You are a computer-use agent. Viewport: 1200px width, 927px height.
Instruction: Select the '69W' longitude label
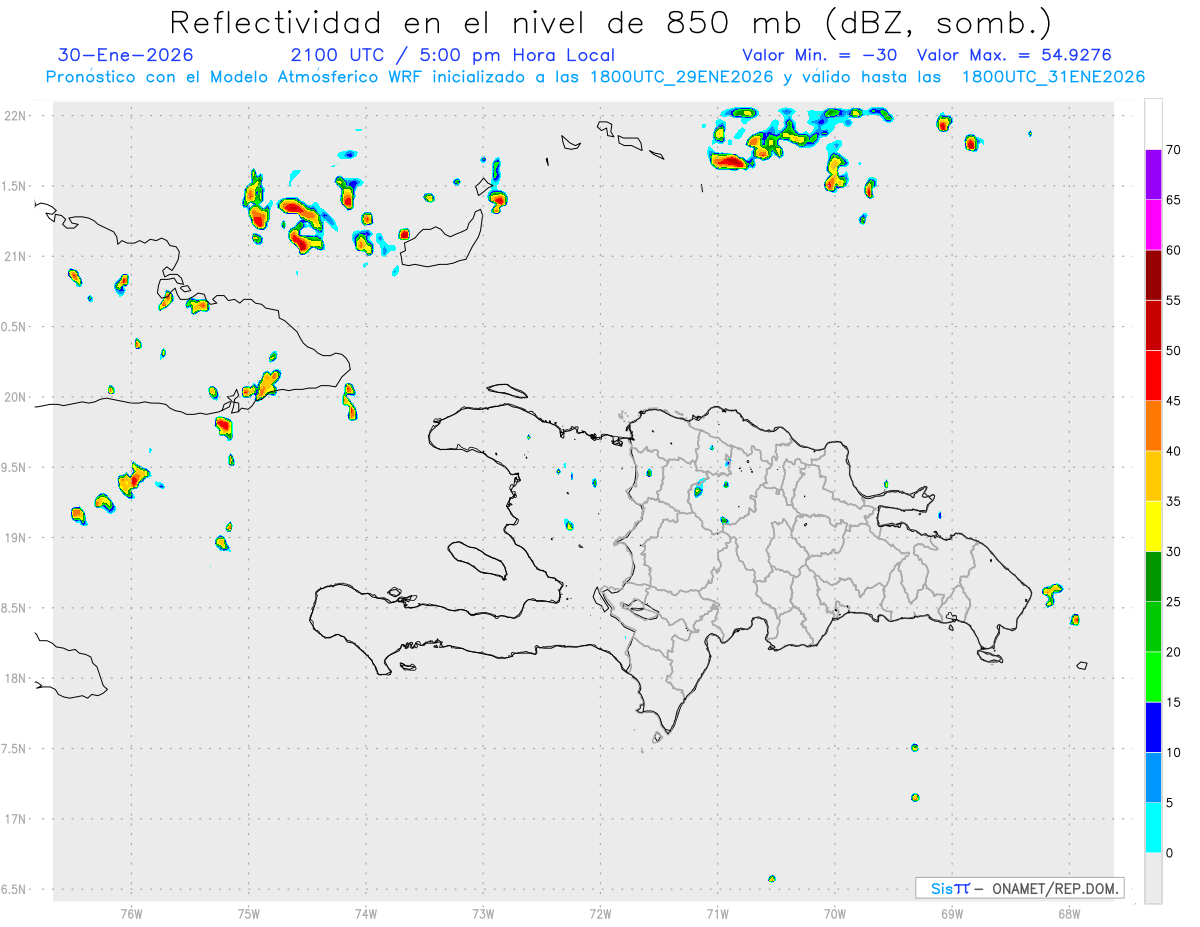pyautogui.click(x=952, y=913)
